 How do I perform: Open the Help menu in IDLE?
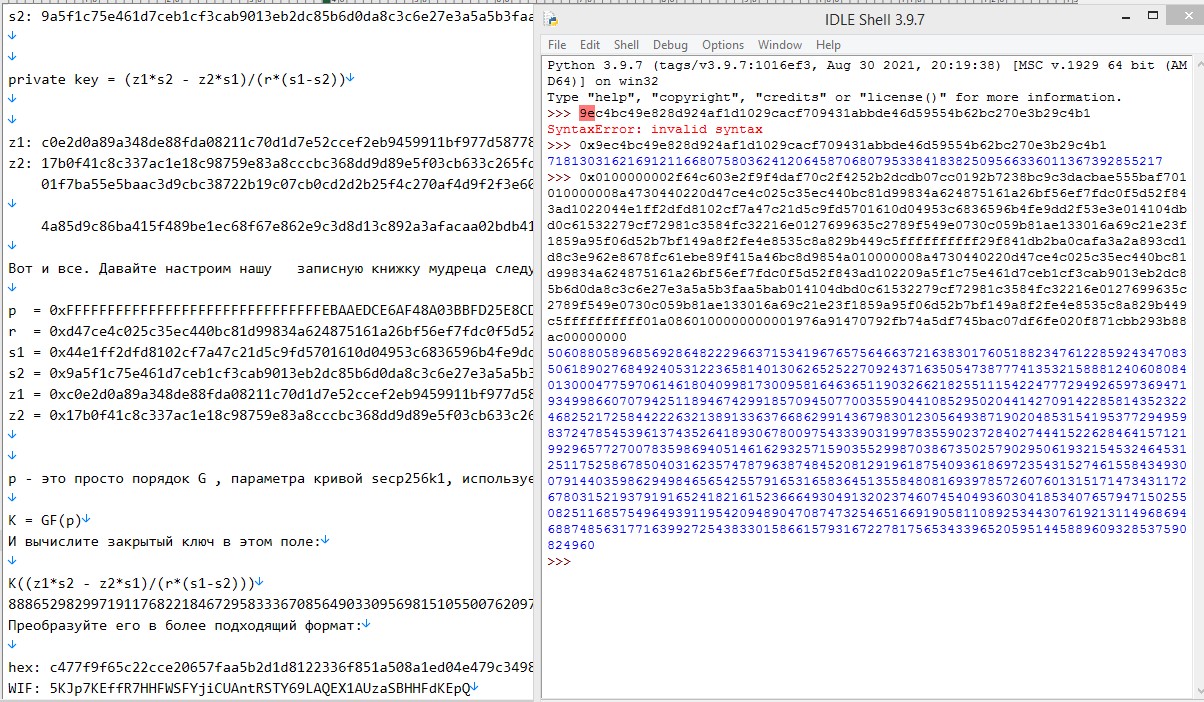point(826,44)
